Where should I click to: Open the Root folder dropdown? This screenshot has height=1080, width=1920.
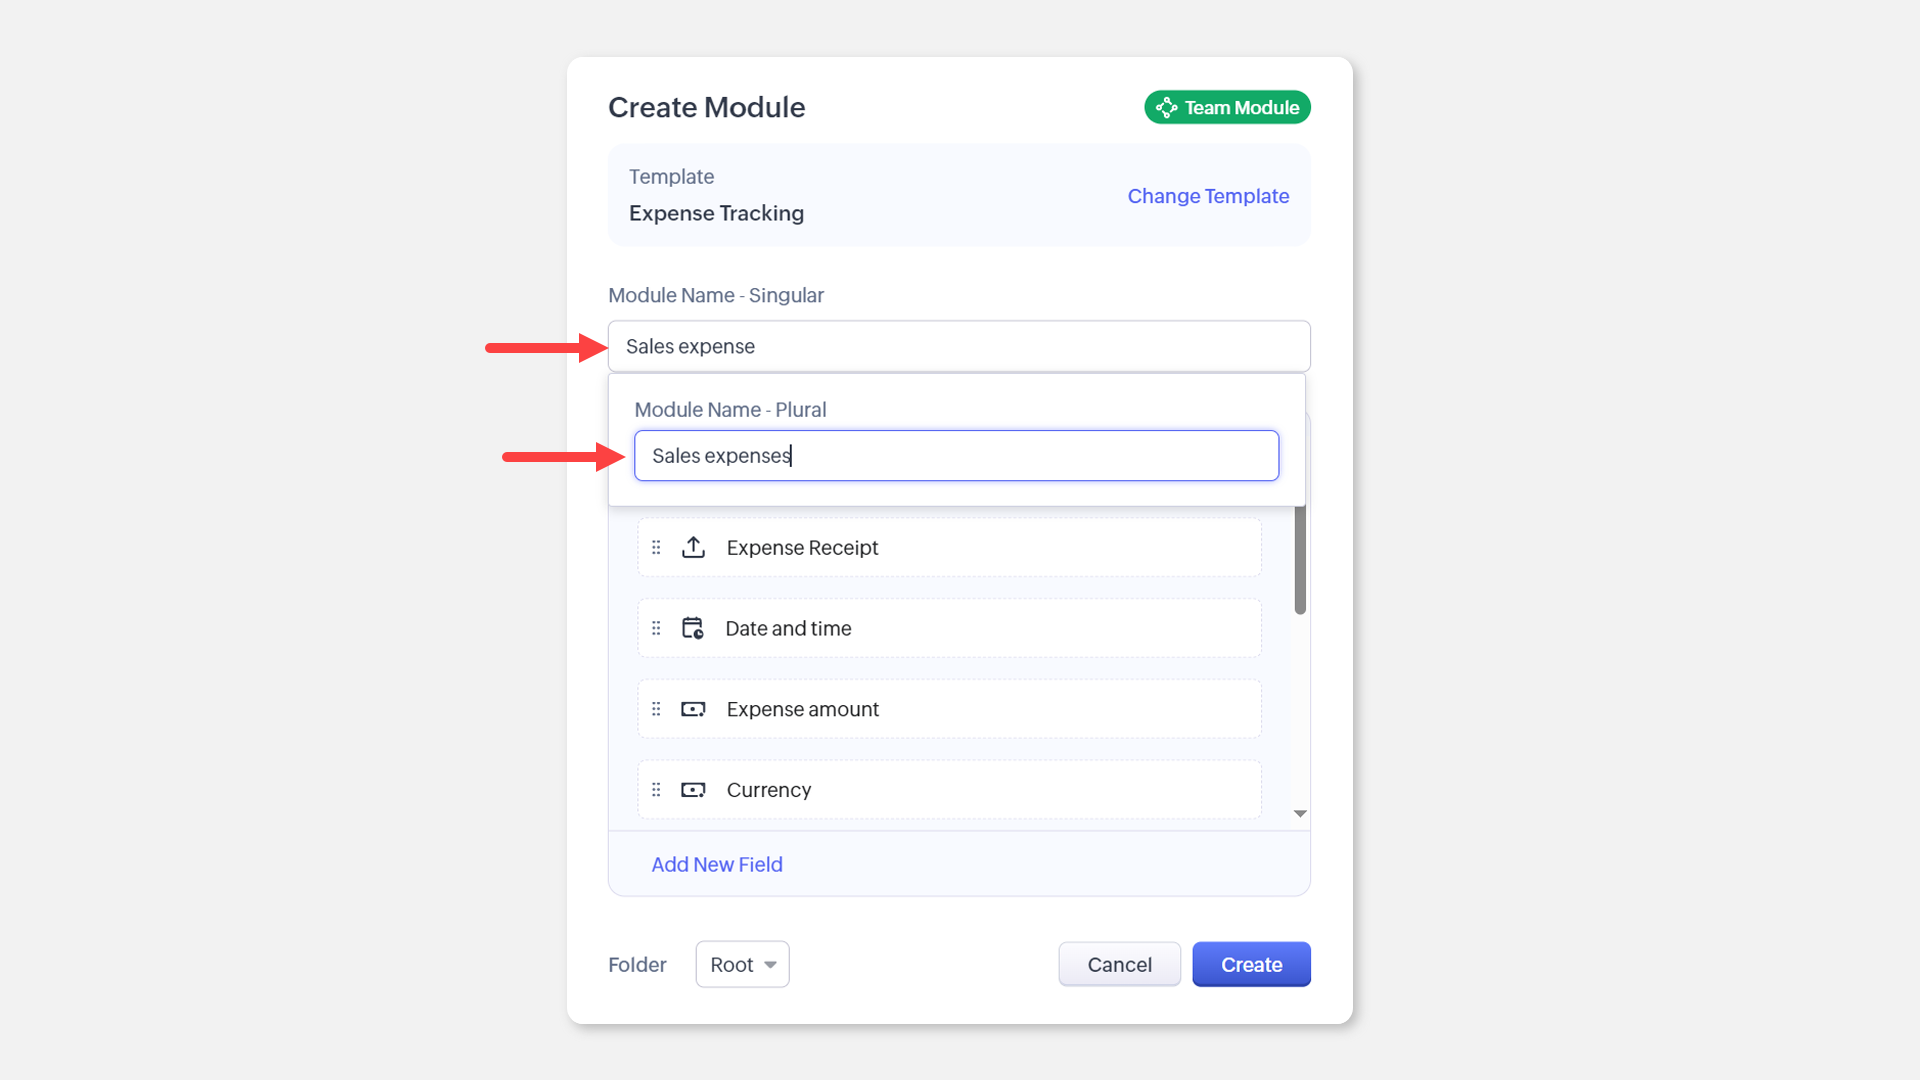point(742,964)
